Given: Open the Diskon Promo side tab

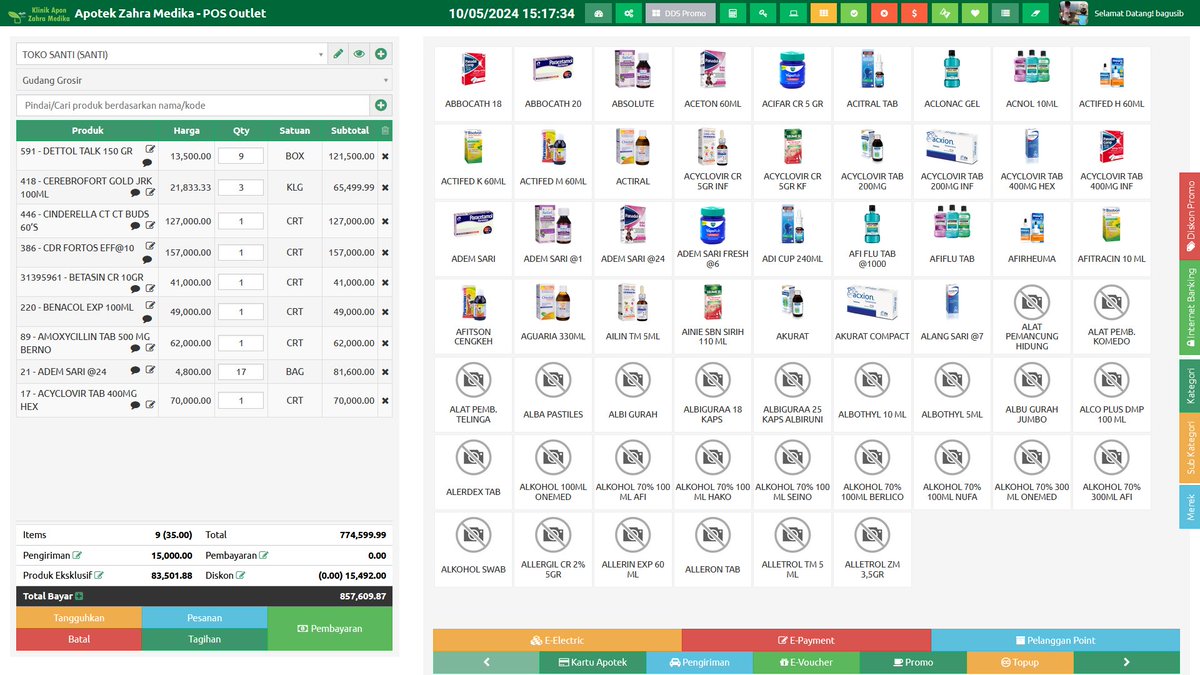Looking at the screenshot, I should (1190, 214).
